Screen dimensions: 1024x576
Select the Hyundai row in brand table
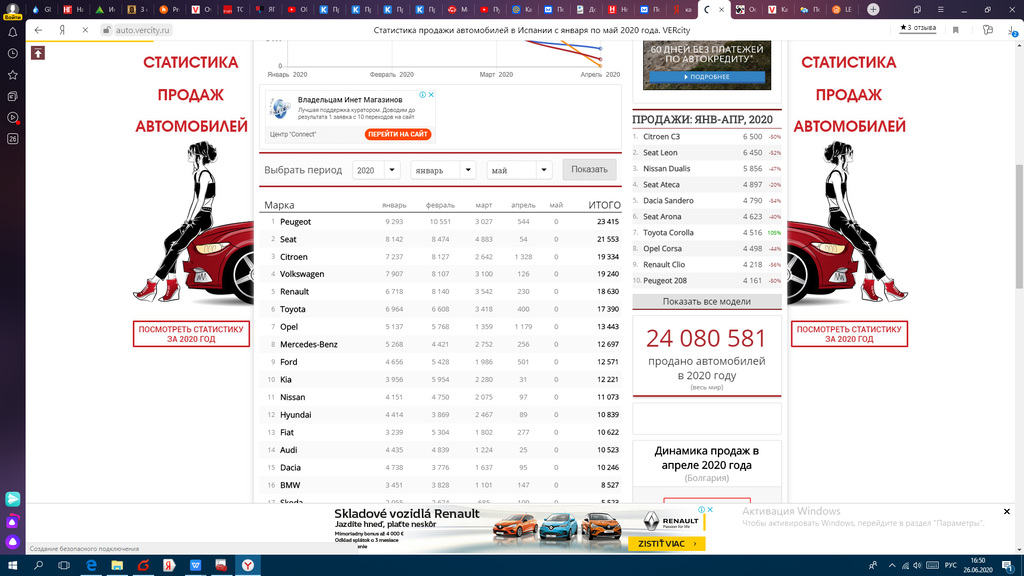click(x=440, y=415)
